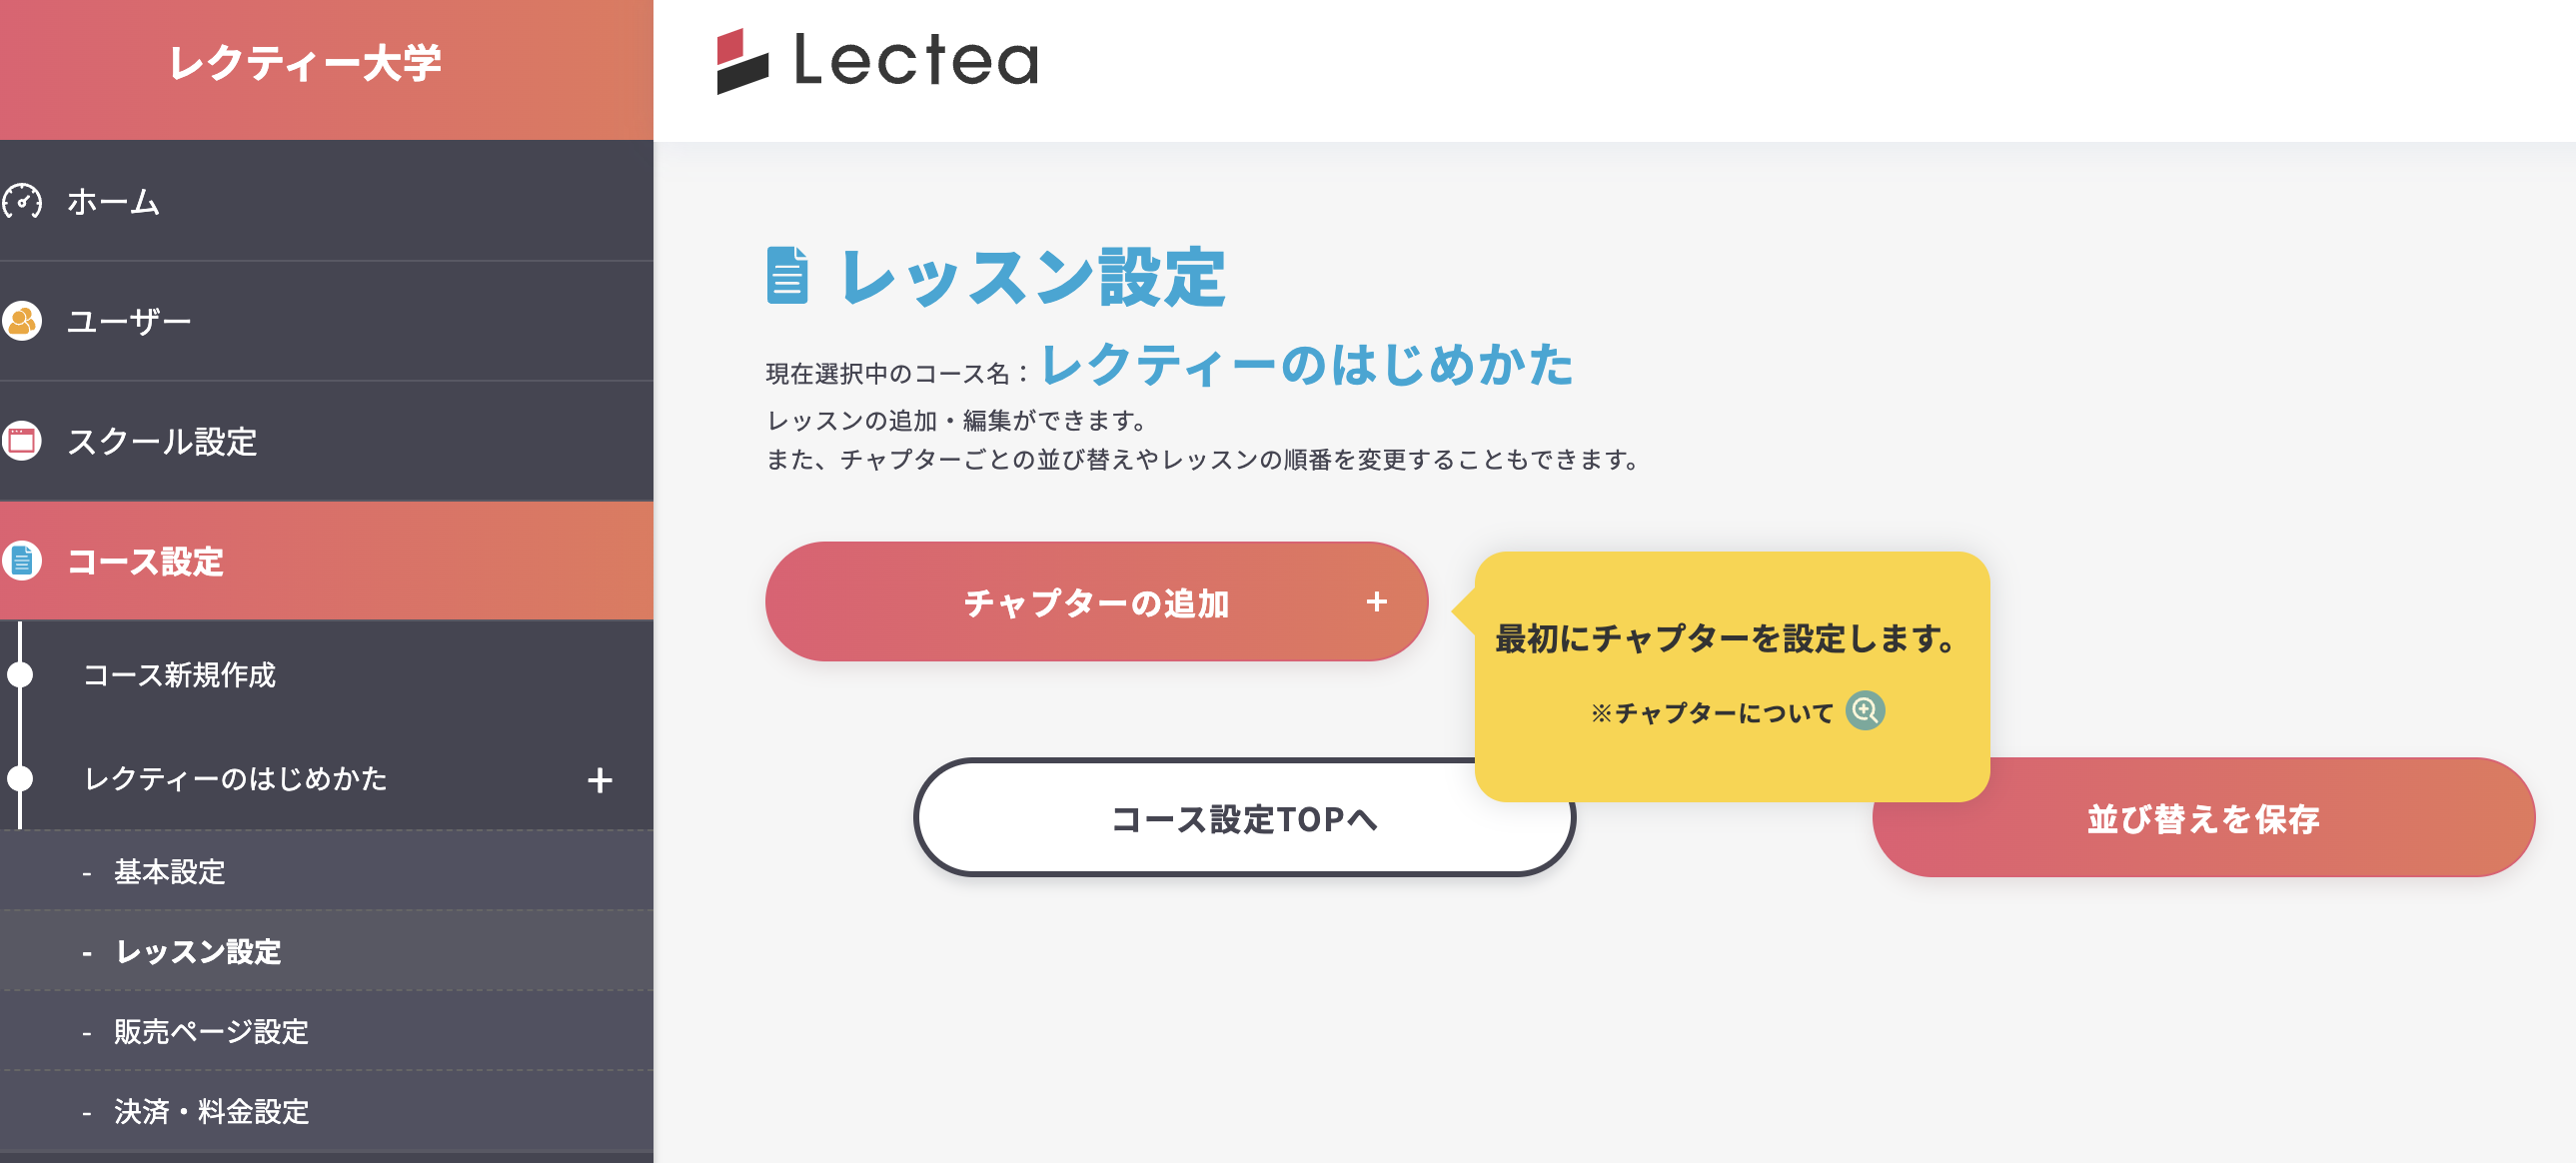Expand レクティーのはじめかた with plus sign
Viewport: 2576px width, 1163px height.
coord(600,780)
